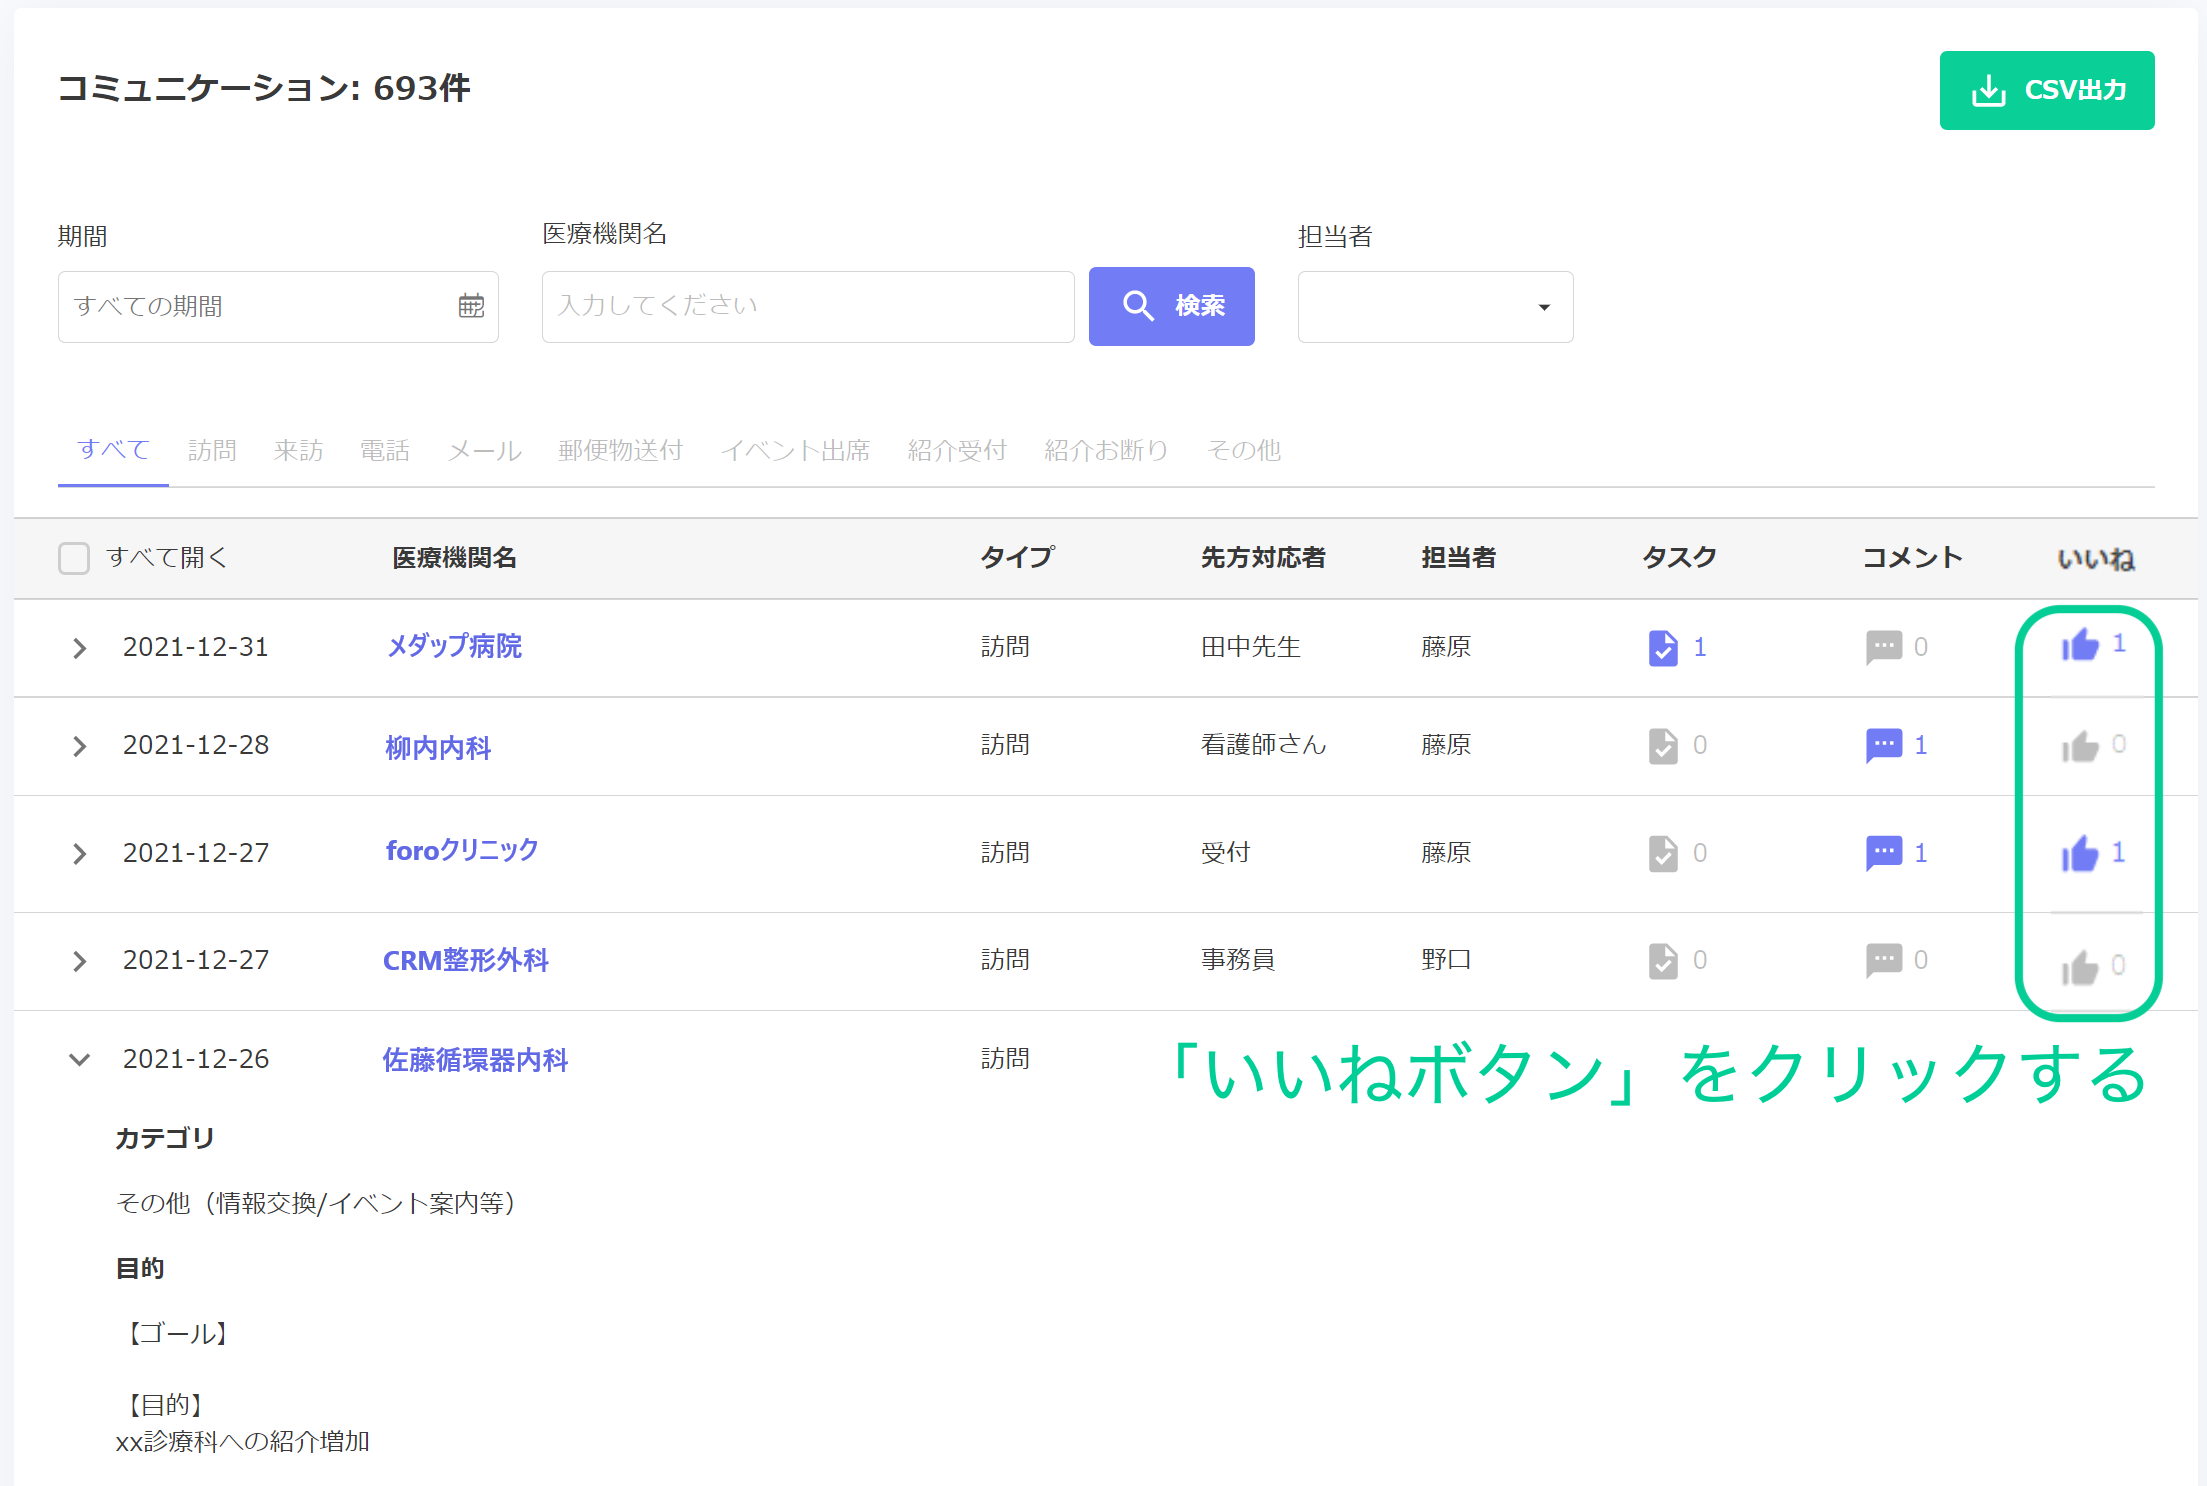The height and width of the screenshot is (1486, 2207).
Task: Click the CSV出力 button
Action: click(x=2047, y=90)
